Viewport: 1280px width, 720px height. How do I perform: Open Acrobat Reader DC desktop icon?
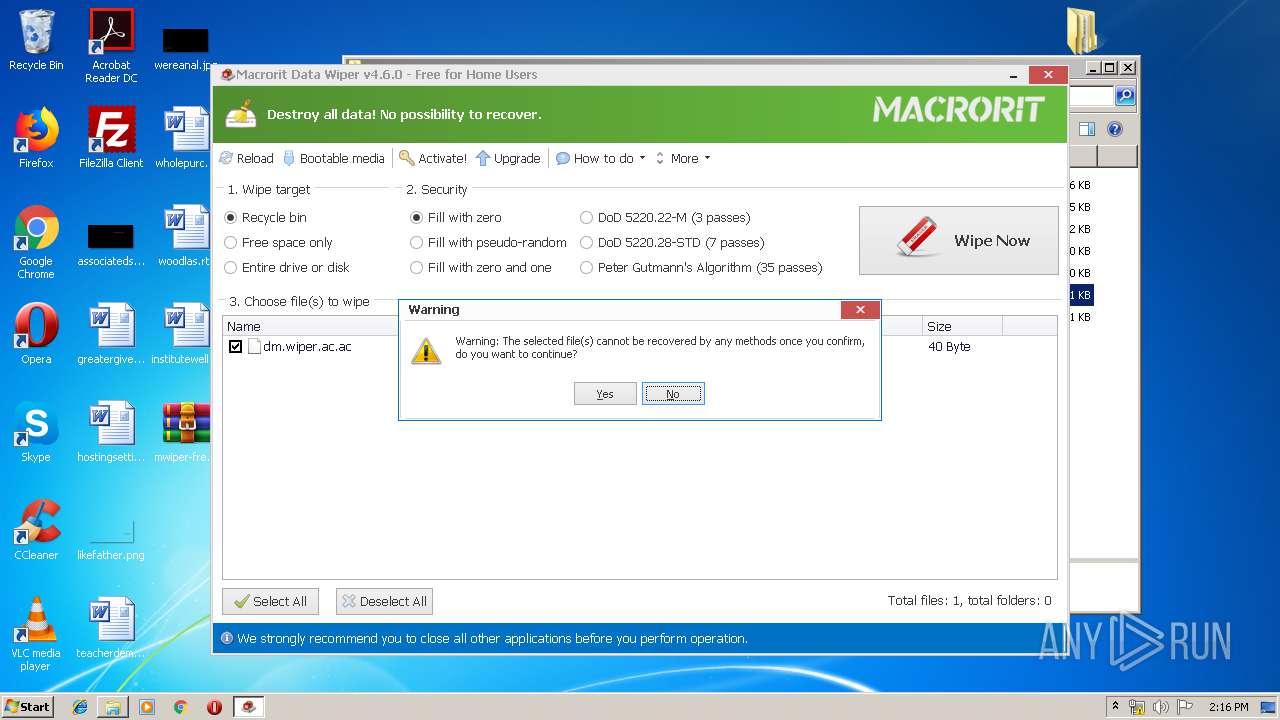click(x=111, y=46)
